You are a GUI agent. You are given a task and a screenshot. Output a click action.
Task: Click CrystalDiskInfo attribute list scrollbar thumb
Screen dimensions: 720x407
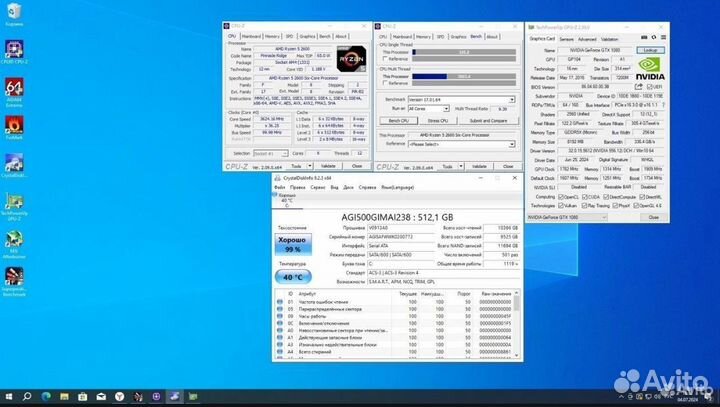pyautogui.click(x=517, y=303)
